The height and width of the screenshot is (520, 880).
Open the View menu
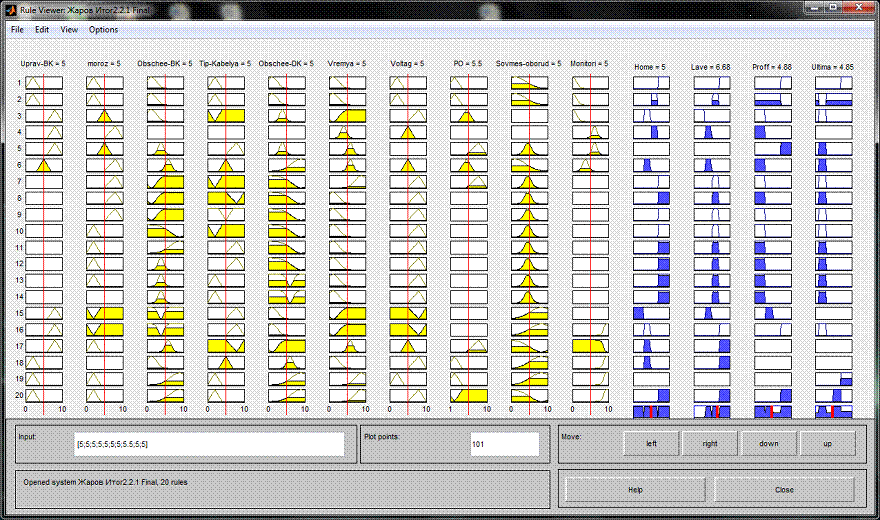click(x=68, y=30)
